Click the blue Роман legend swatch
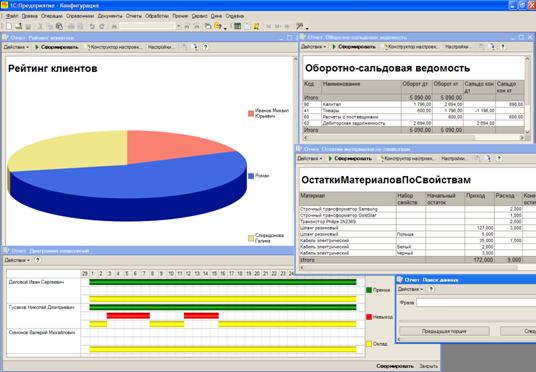This screenshot has height=372, width=536. coord(251,176)
